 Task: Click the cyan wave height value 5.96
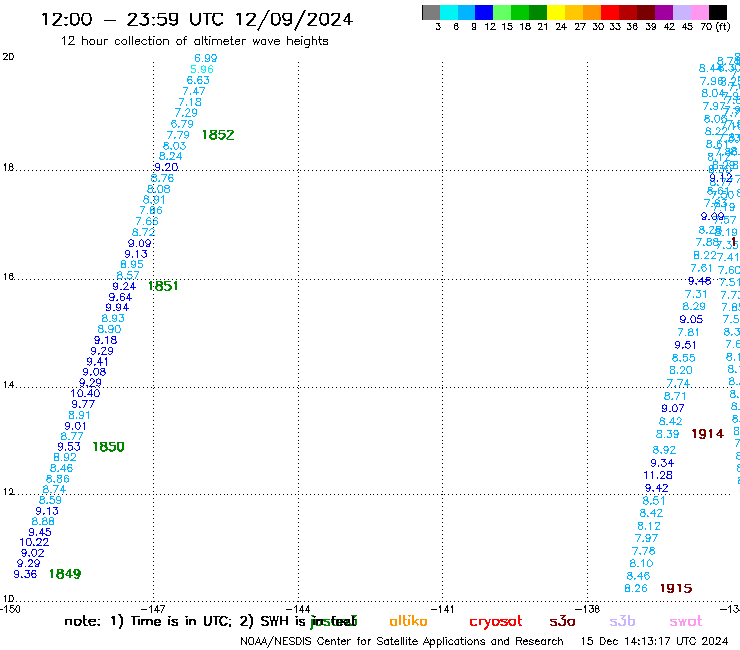point(202,69)
